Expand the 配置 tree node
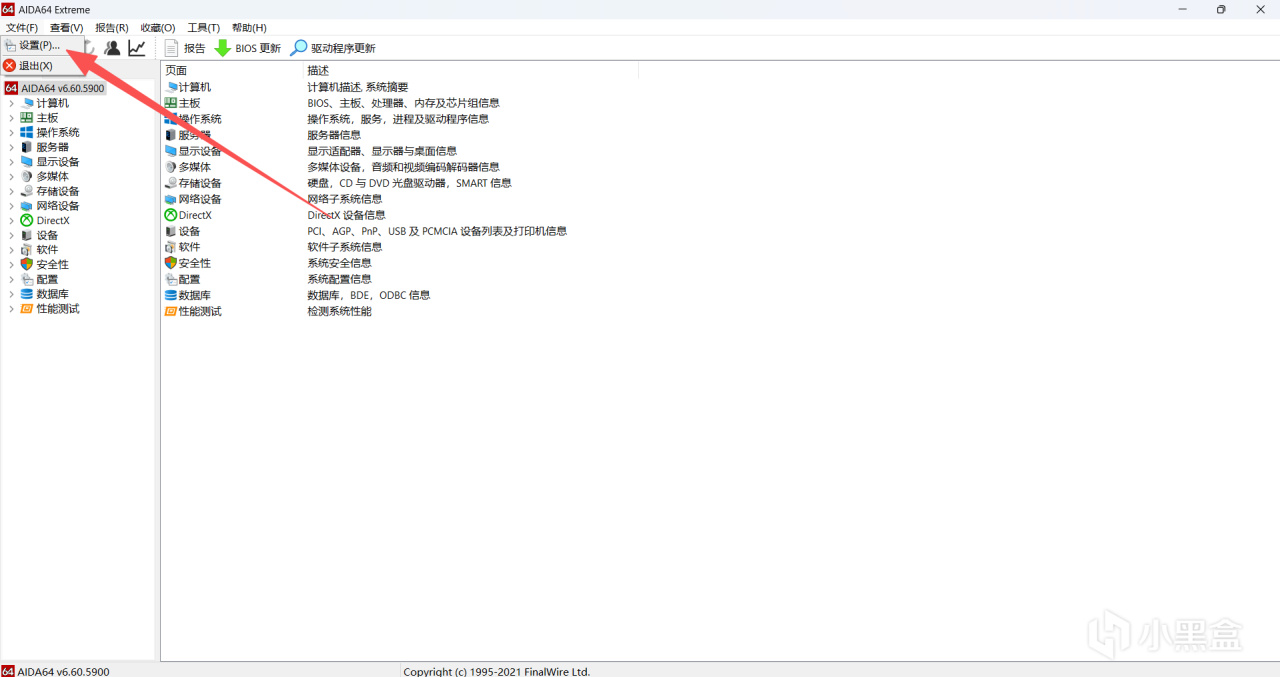Screen dimensions: 1280x677 12,280
